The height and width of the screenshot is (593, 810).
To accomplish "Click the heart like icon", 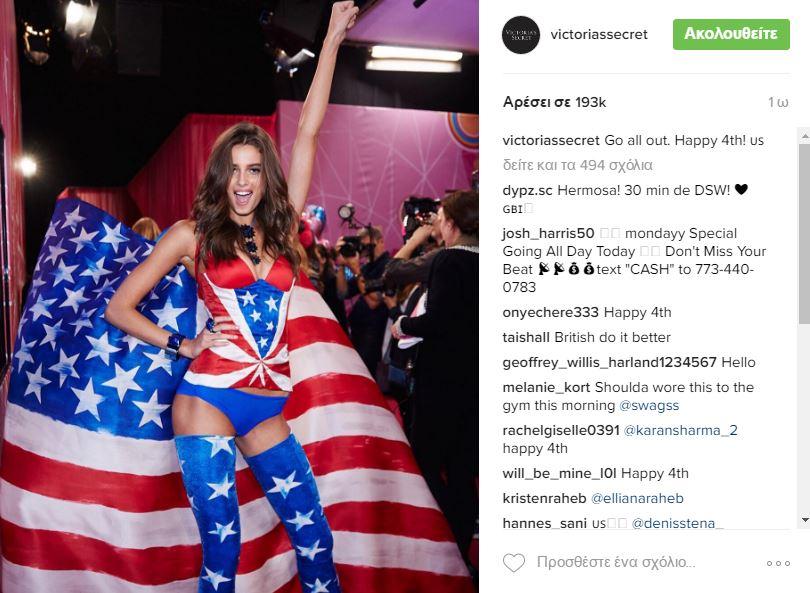I will 513,563.
